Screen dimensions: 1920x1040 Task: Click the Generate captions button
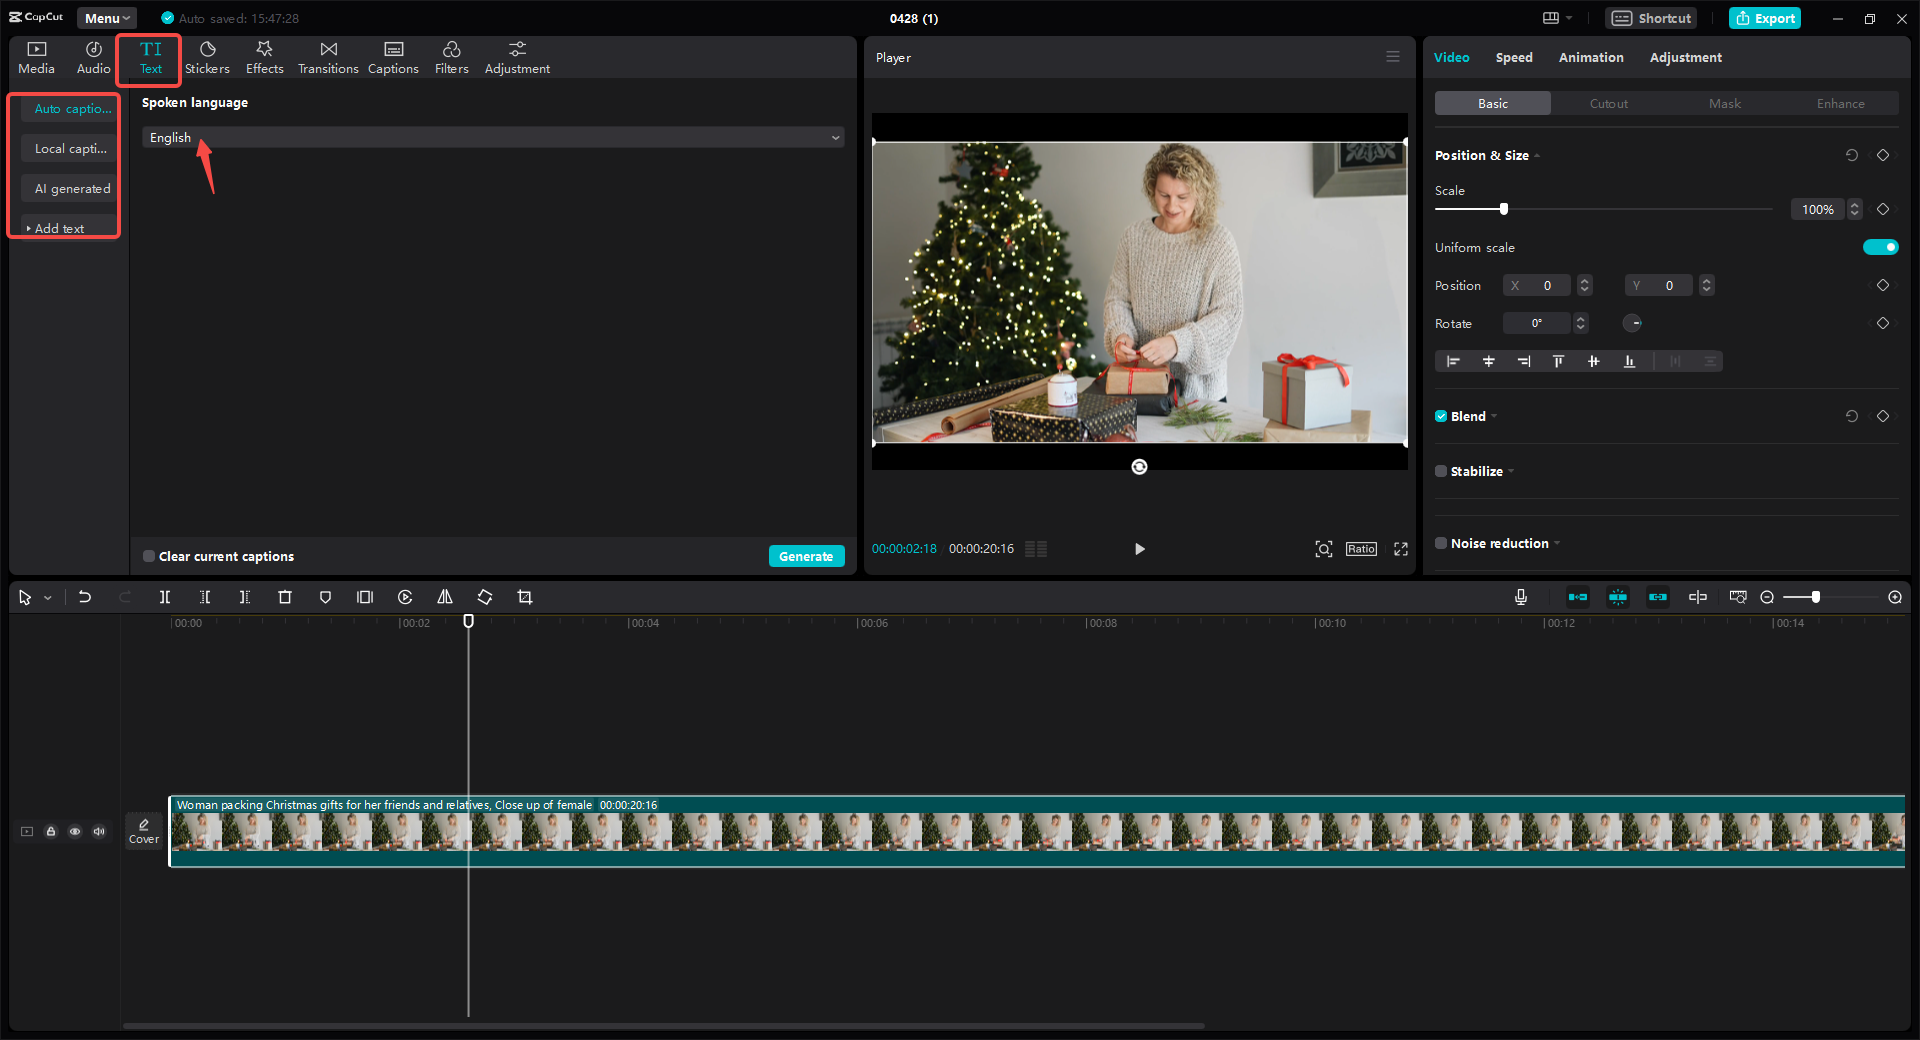807,556
